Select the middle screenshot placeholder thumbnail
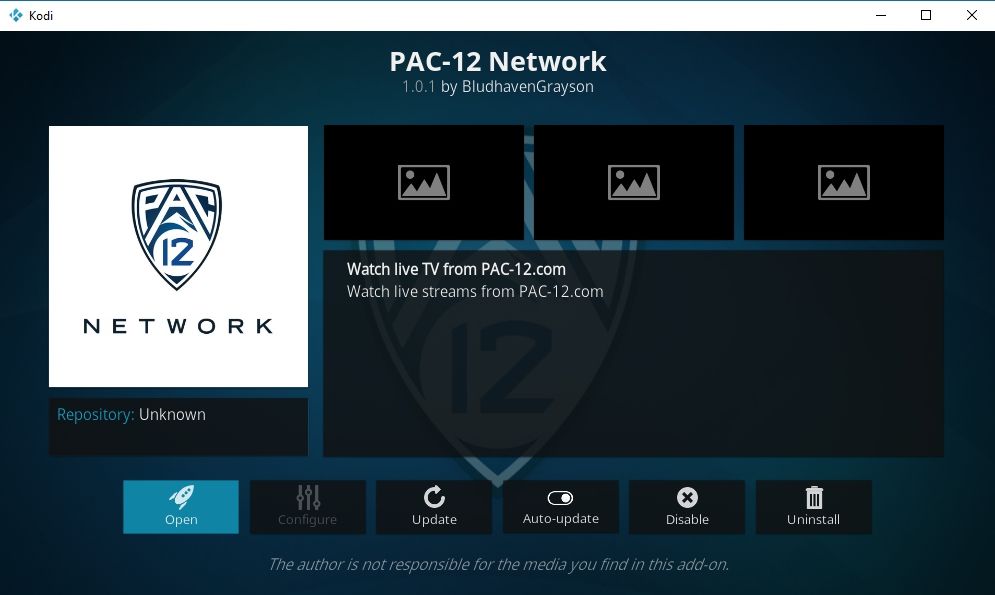Screen dimensions: 995x595 tap(634, 183)
